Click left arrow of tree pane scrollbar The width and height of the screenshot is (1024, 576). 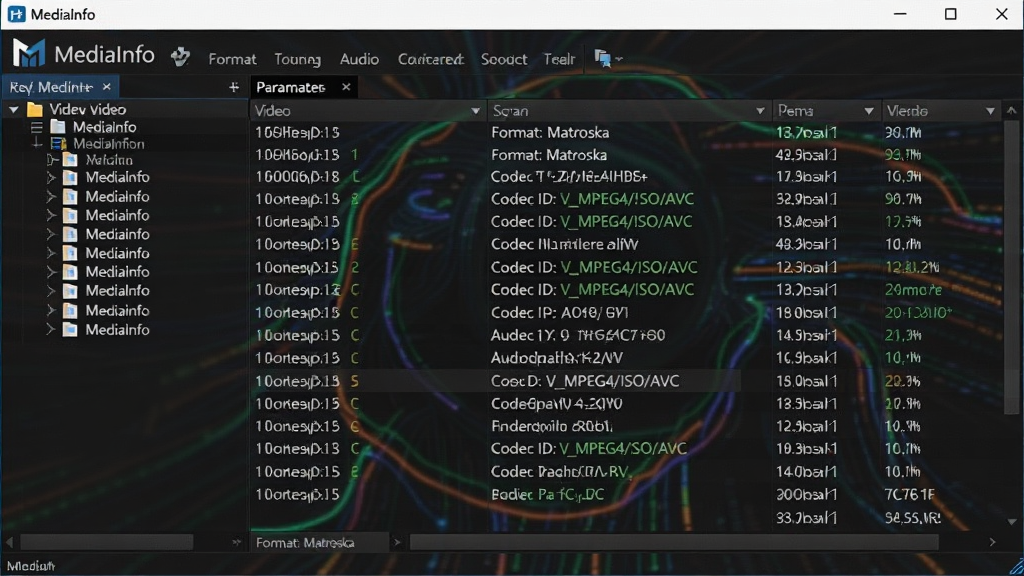[x=9, y=542]
